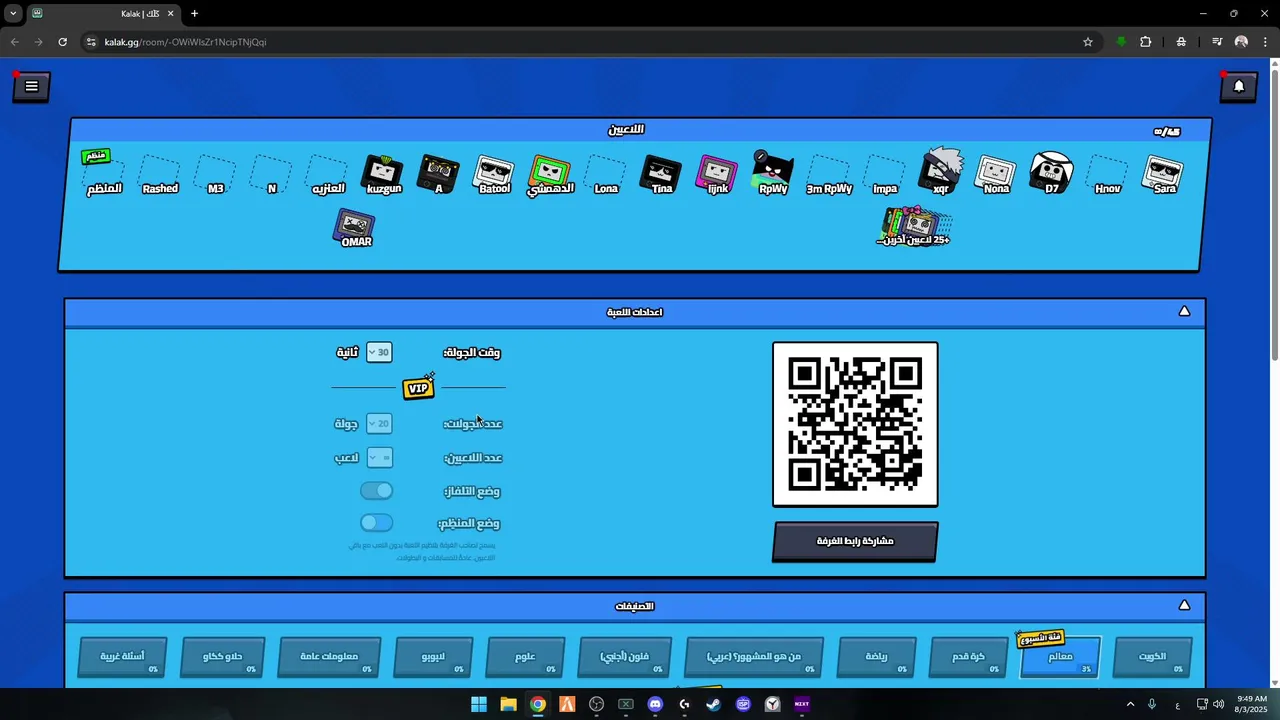
Task: Open File Explorer from taskbar
Action: click(x=508, y=704)
